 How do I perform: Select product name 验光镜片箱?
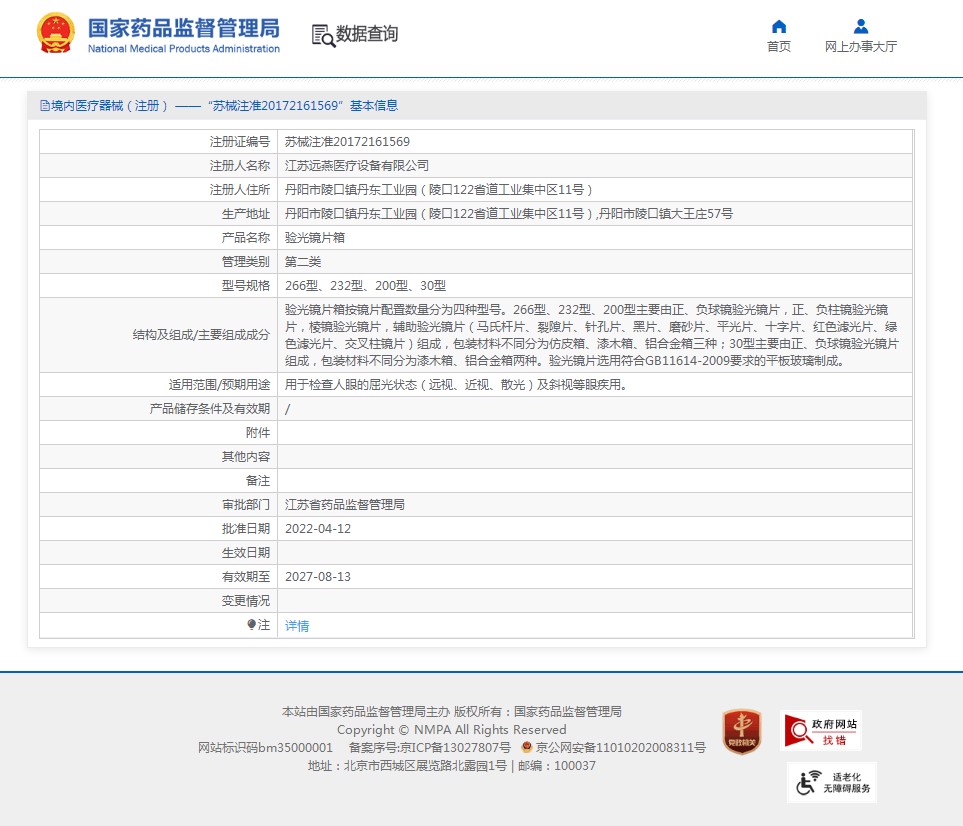(x=315, y=238)
